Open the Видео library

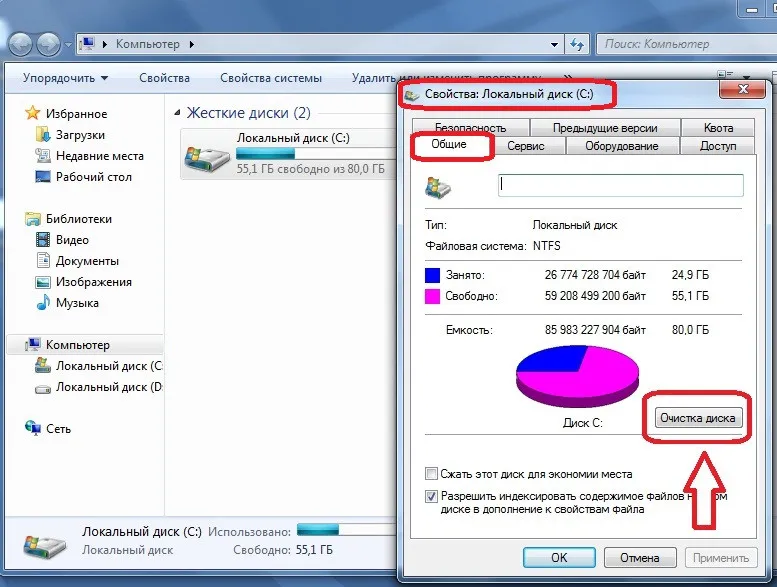tap(72, 240)
